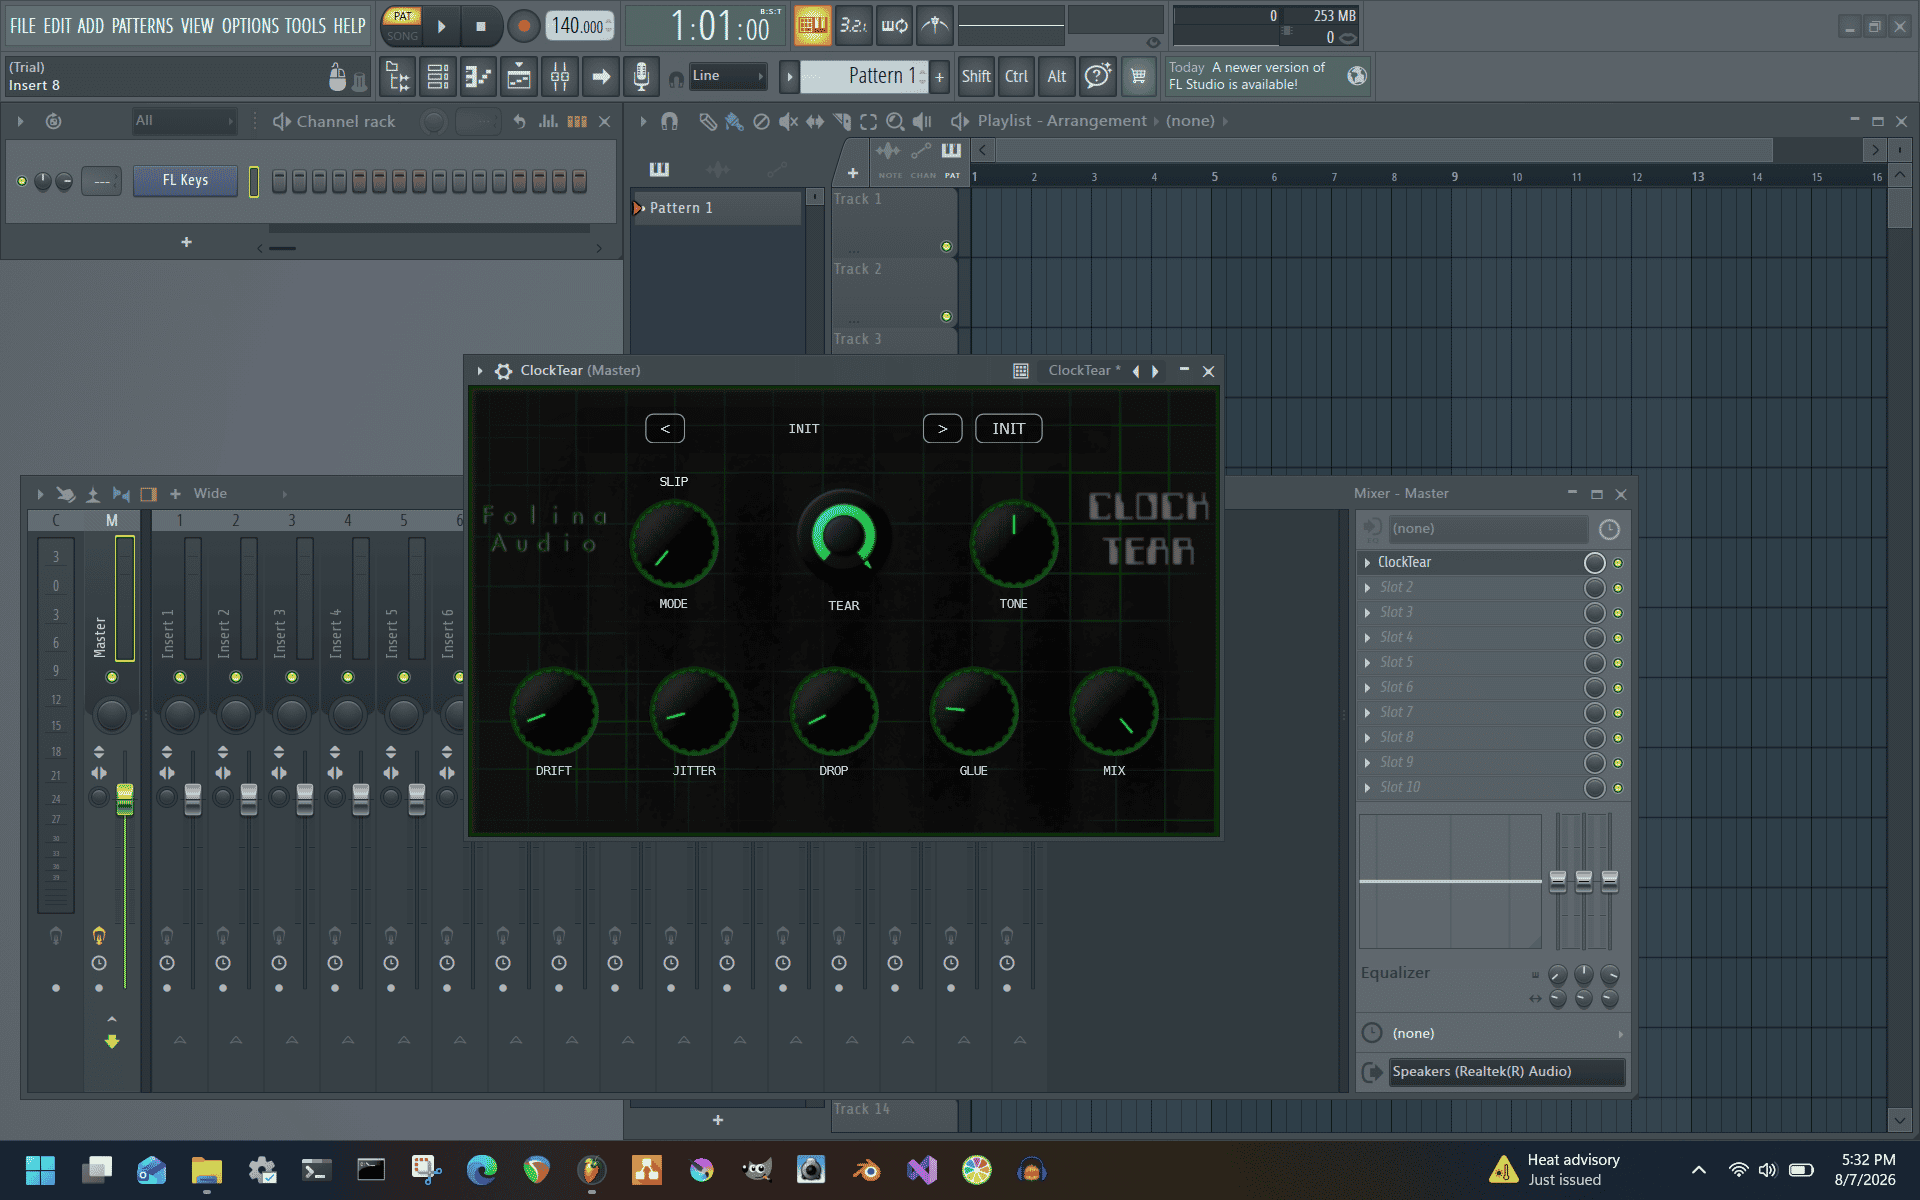Toggle the metronome button
1920x1200 pixels.
(935, 25)
